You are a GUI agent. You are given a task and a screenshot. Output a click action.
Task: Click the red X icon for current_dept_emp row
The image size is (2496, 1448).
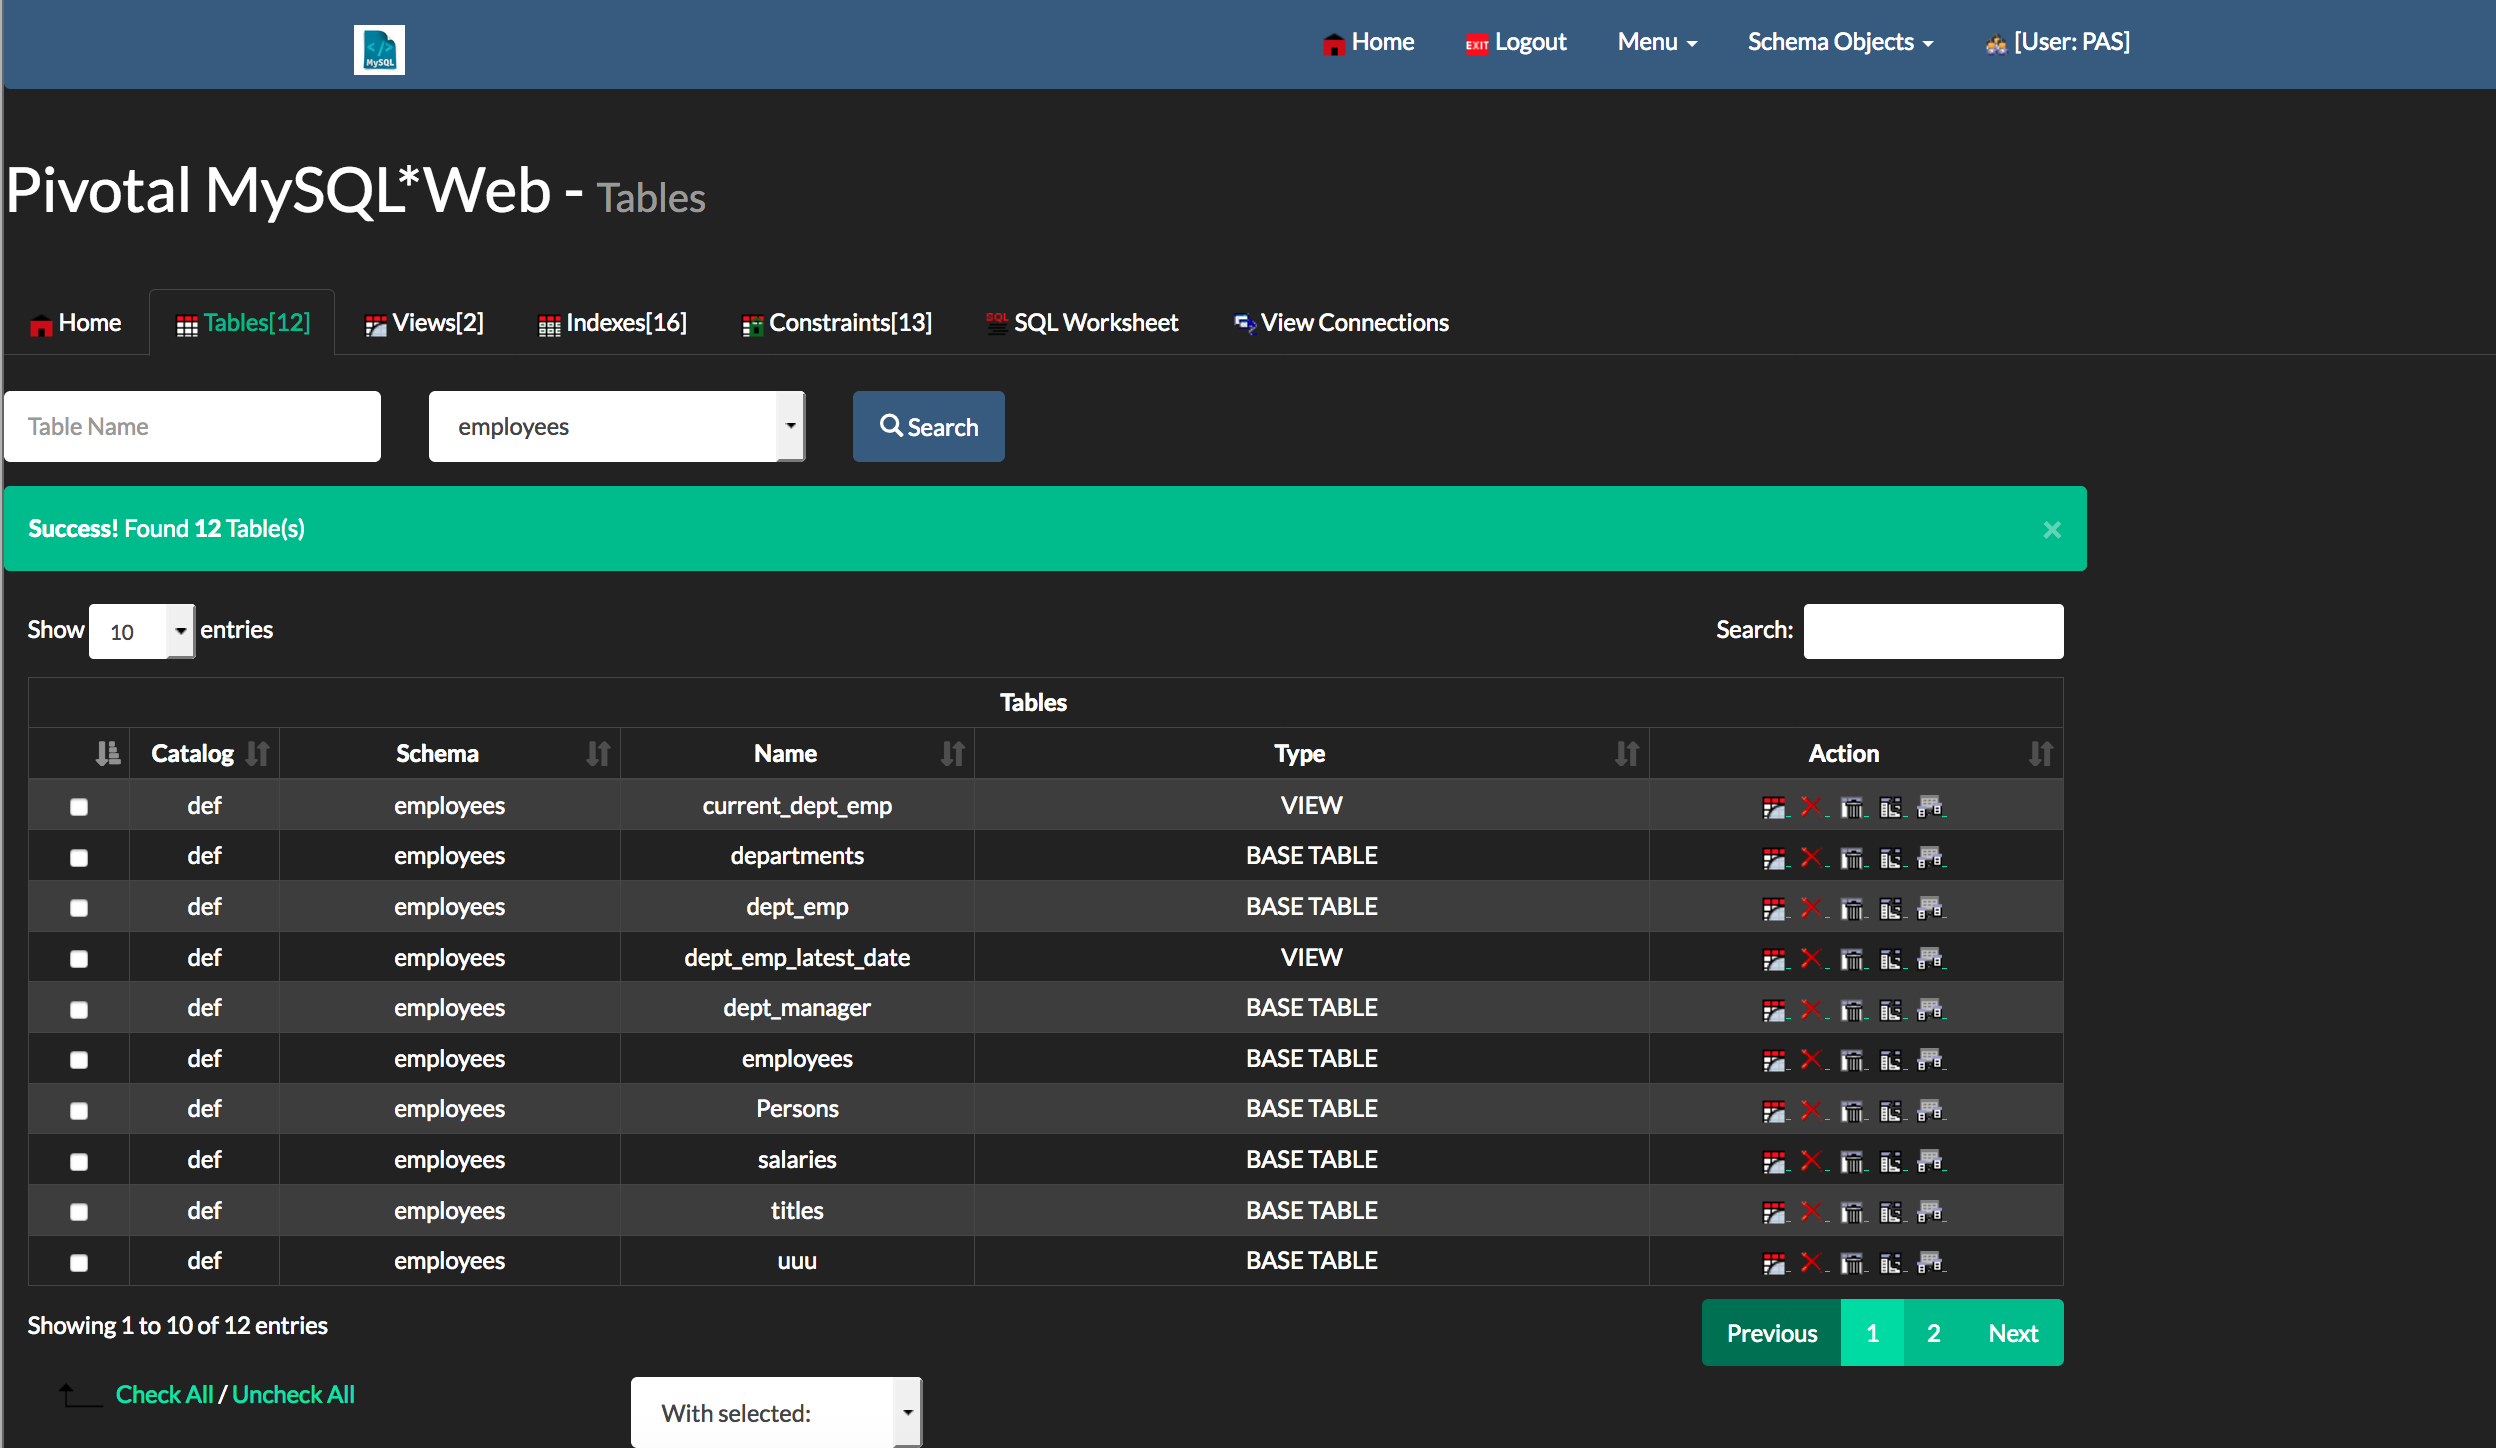click(1811, 807)
